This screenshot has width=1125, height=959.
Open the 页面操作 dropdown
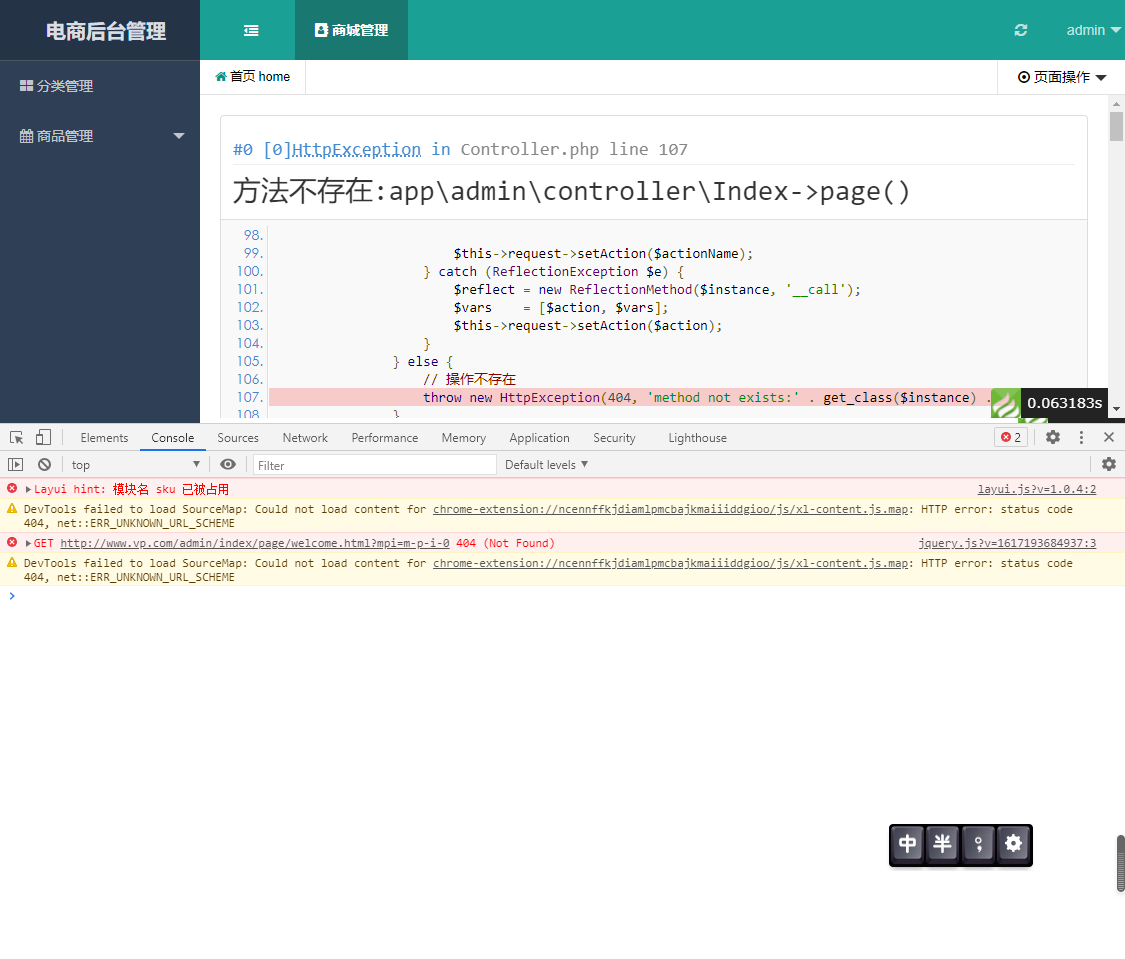(x=1062, y=77)
